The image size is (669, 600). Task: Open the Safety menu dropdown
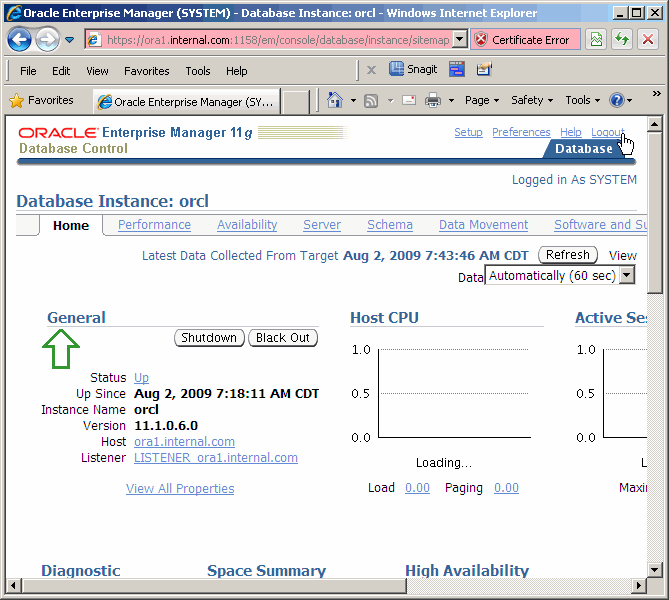(x=532, y=100)
